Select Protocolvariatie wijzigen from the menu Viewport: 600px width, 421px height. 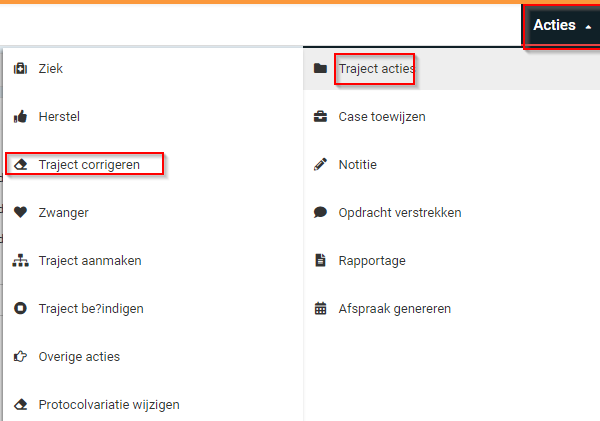109,404
